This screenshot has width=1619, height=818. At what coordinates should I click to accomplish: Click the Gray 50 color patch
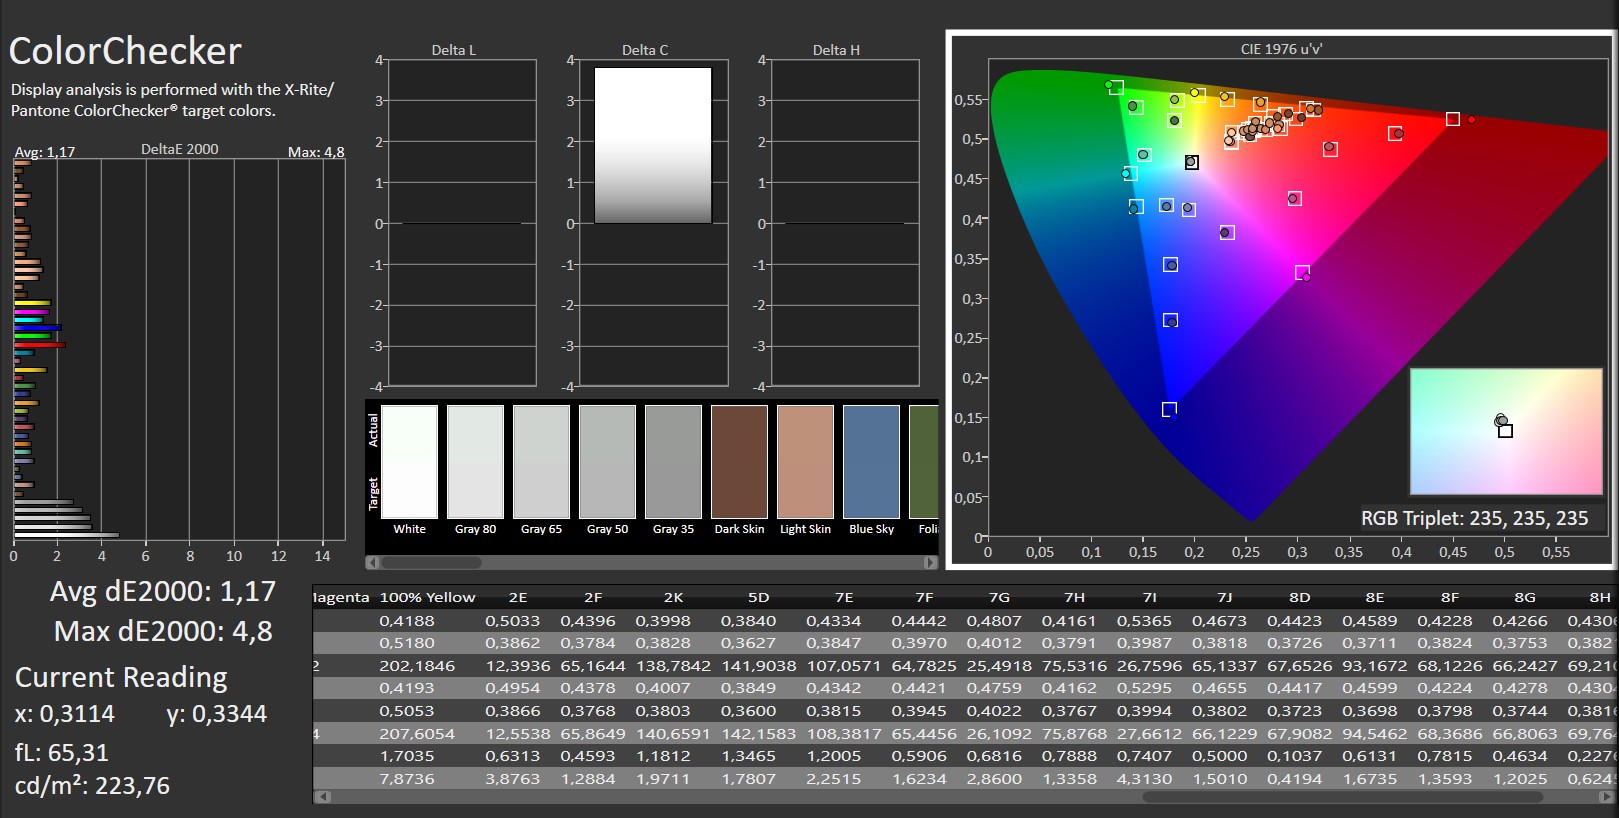(607, 461)
